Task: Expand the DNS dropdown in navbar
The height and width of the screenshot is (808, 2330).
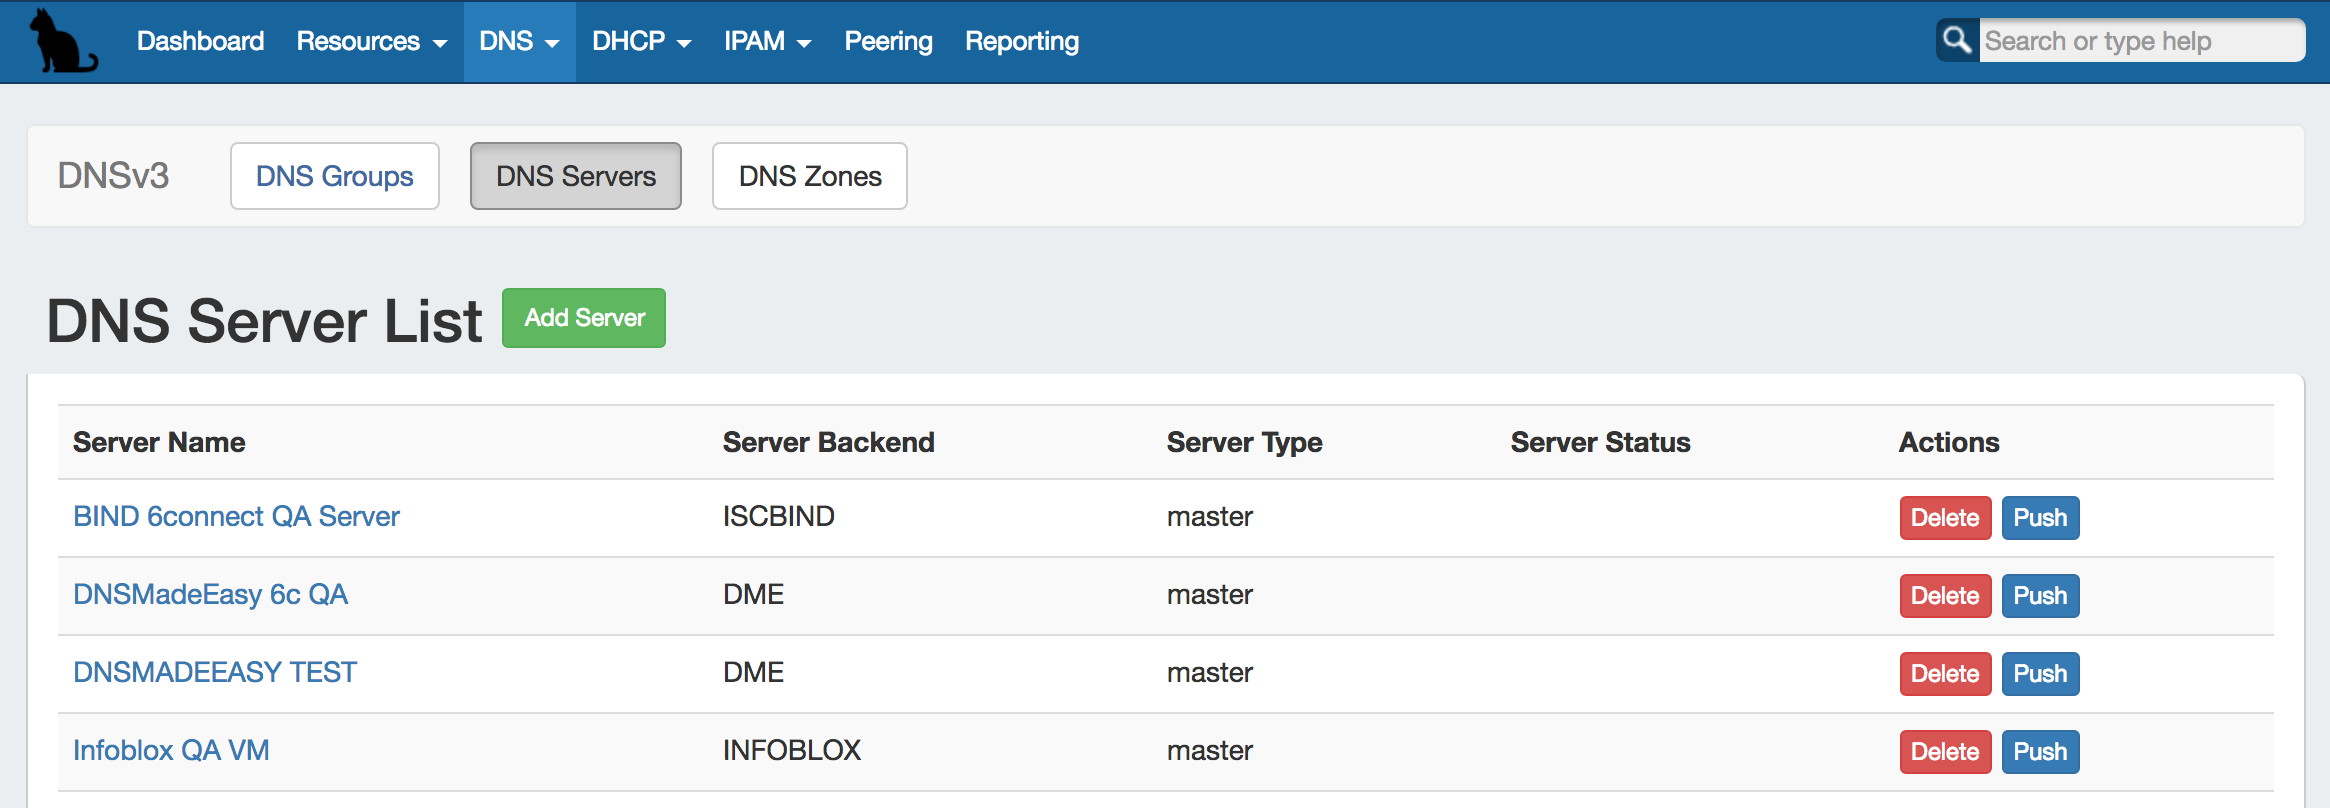Action: click(518, 41)
